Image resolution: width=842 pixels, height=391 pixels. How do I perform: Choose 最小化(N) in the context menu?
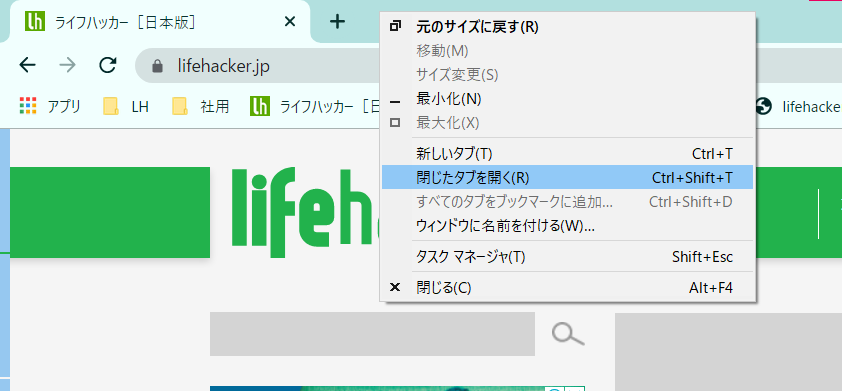[567, 99]
